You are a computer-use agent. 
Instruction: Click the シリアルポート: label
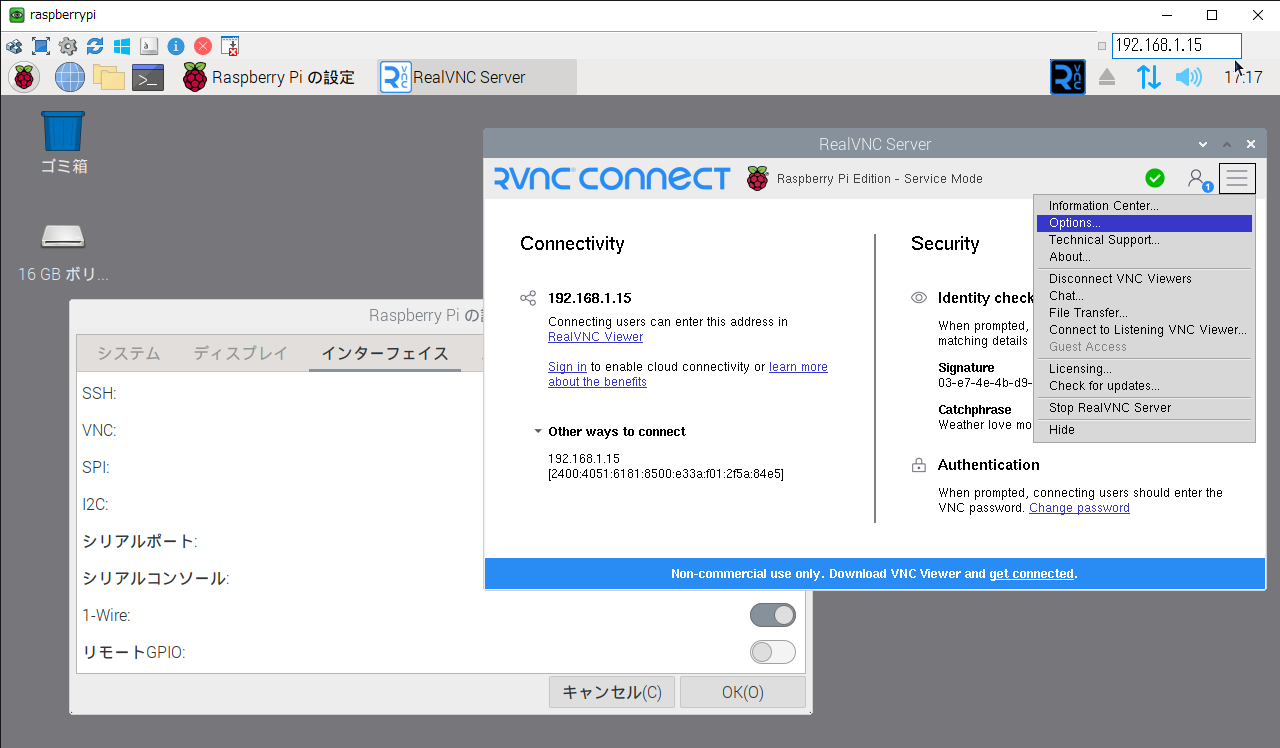(140, 542)
